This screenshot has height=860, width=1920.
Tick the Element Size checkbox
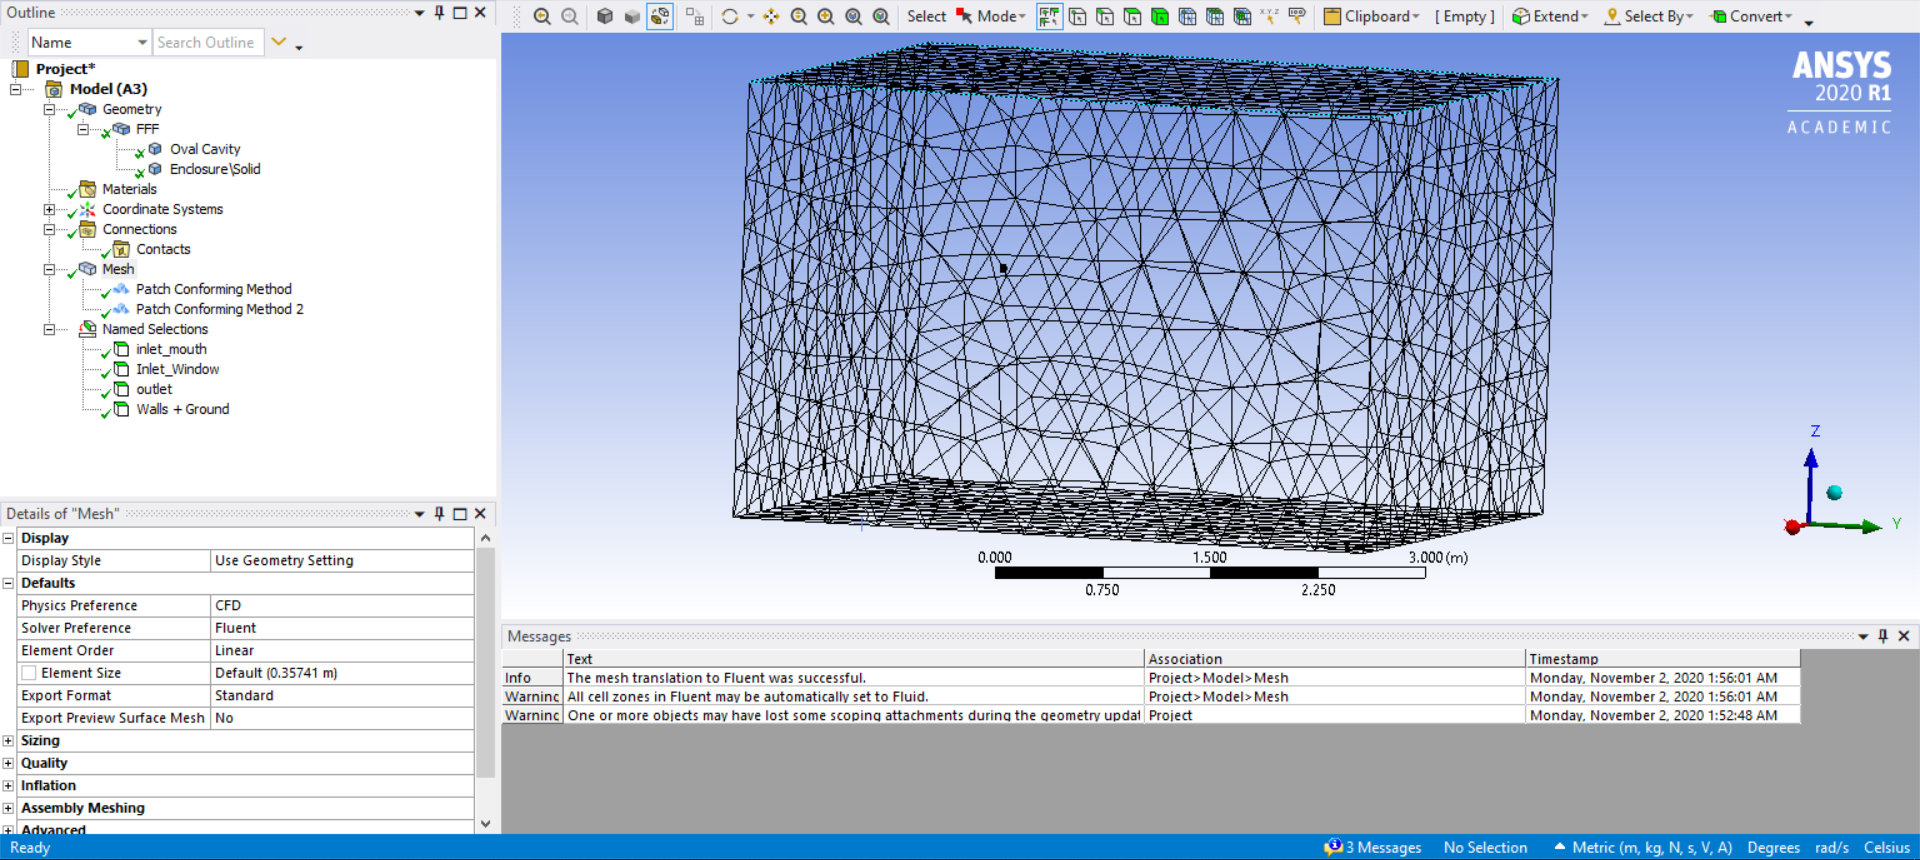29,673
